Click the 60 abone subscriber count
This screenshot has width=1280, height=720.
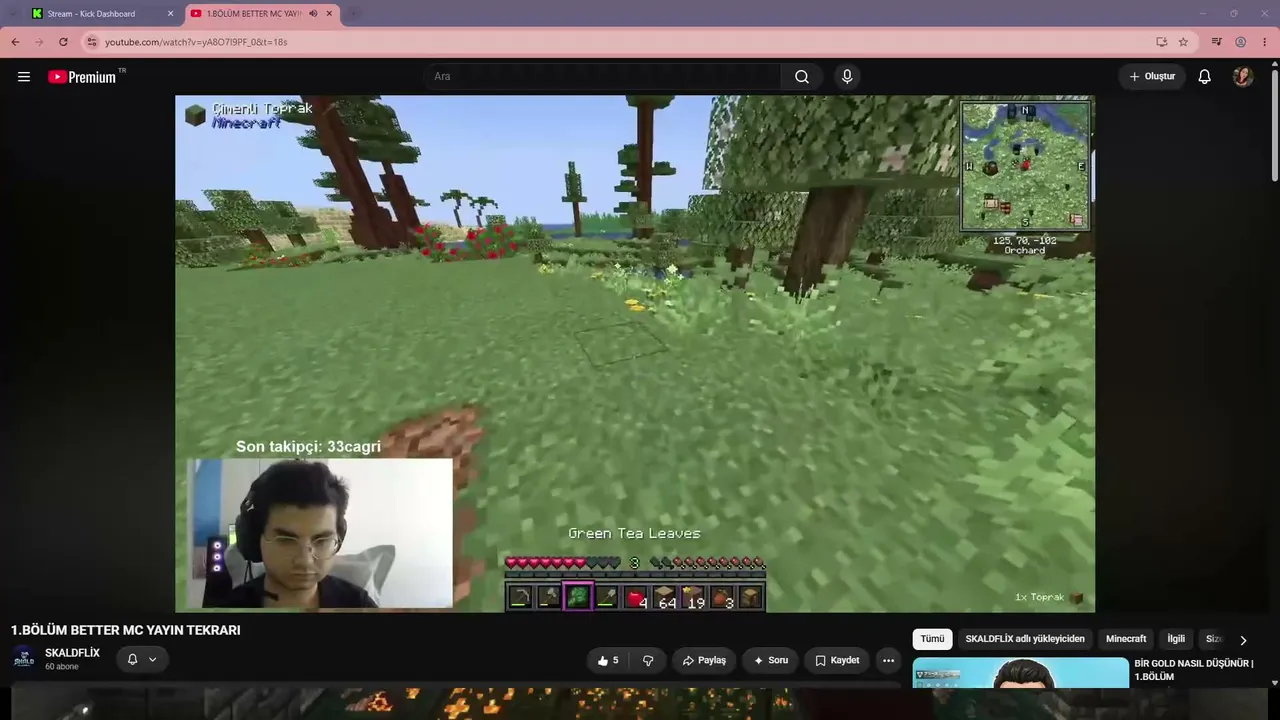[x=61, y=667]
